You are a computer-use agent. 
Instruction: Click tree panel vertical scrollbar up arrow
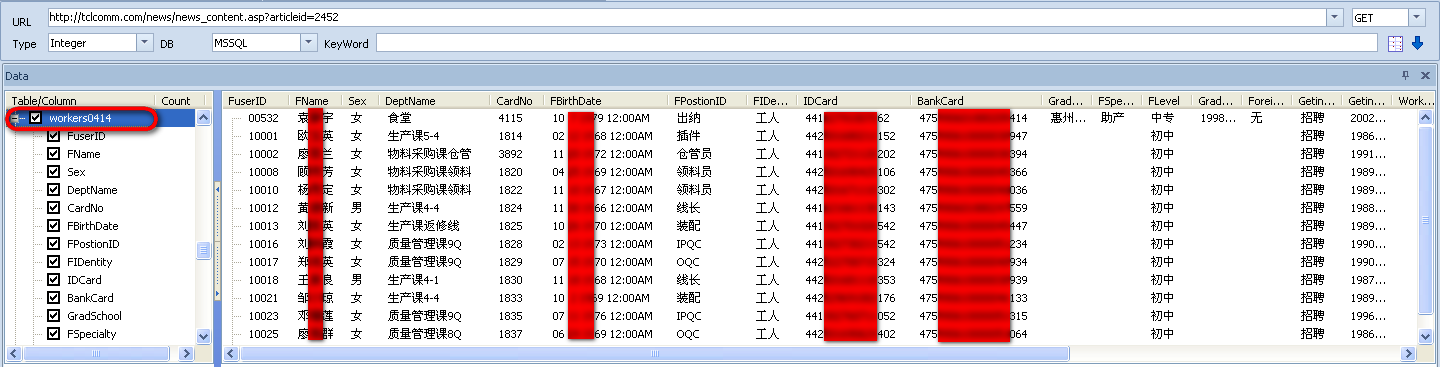(x=204, y=118)
